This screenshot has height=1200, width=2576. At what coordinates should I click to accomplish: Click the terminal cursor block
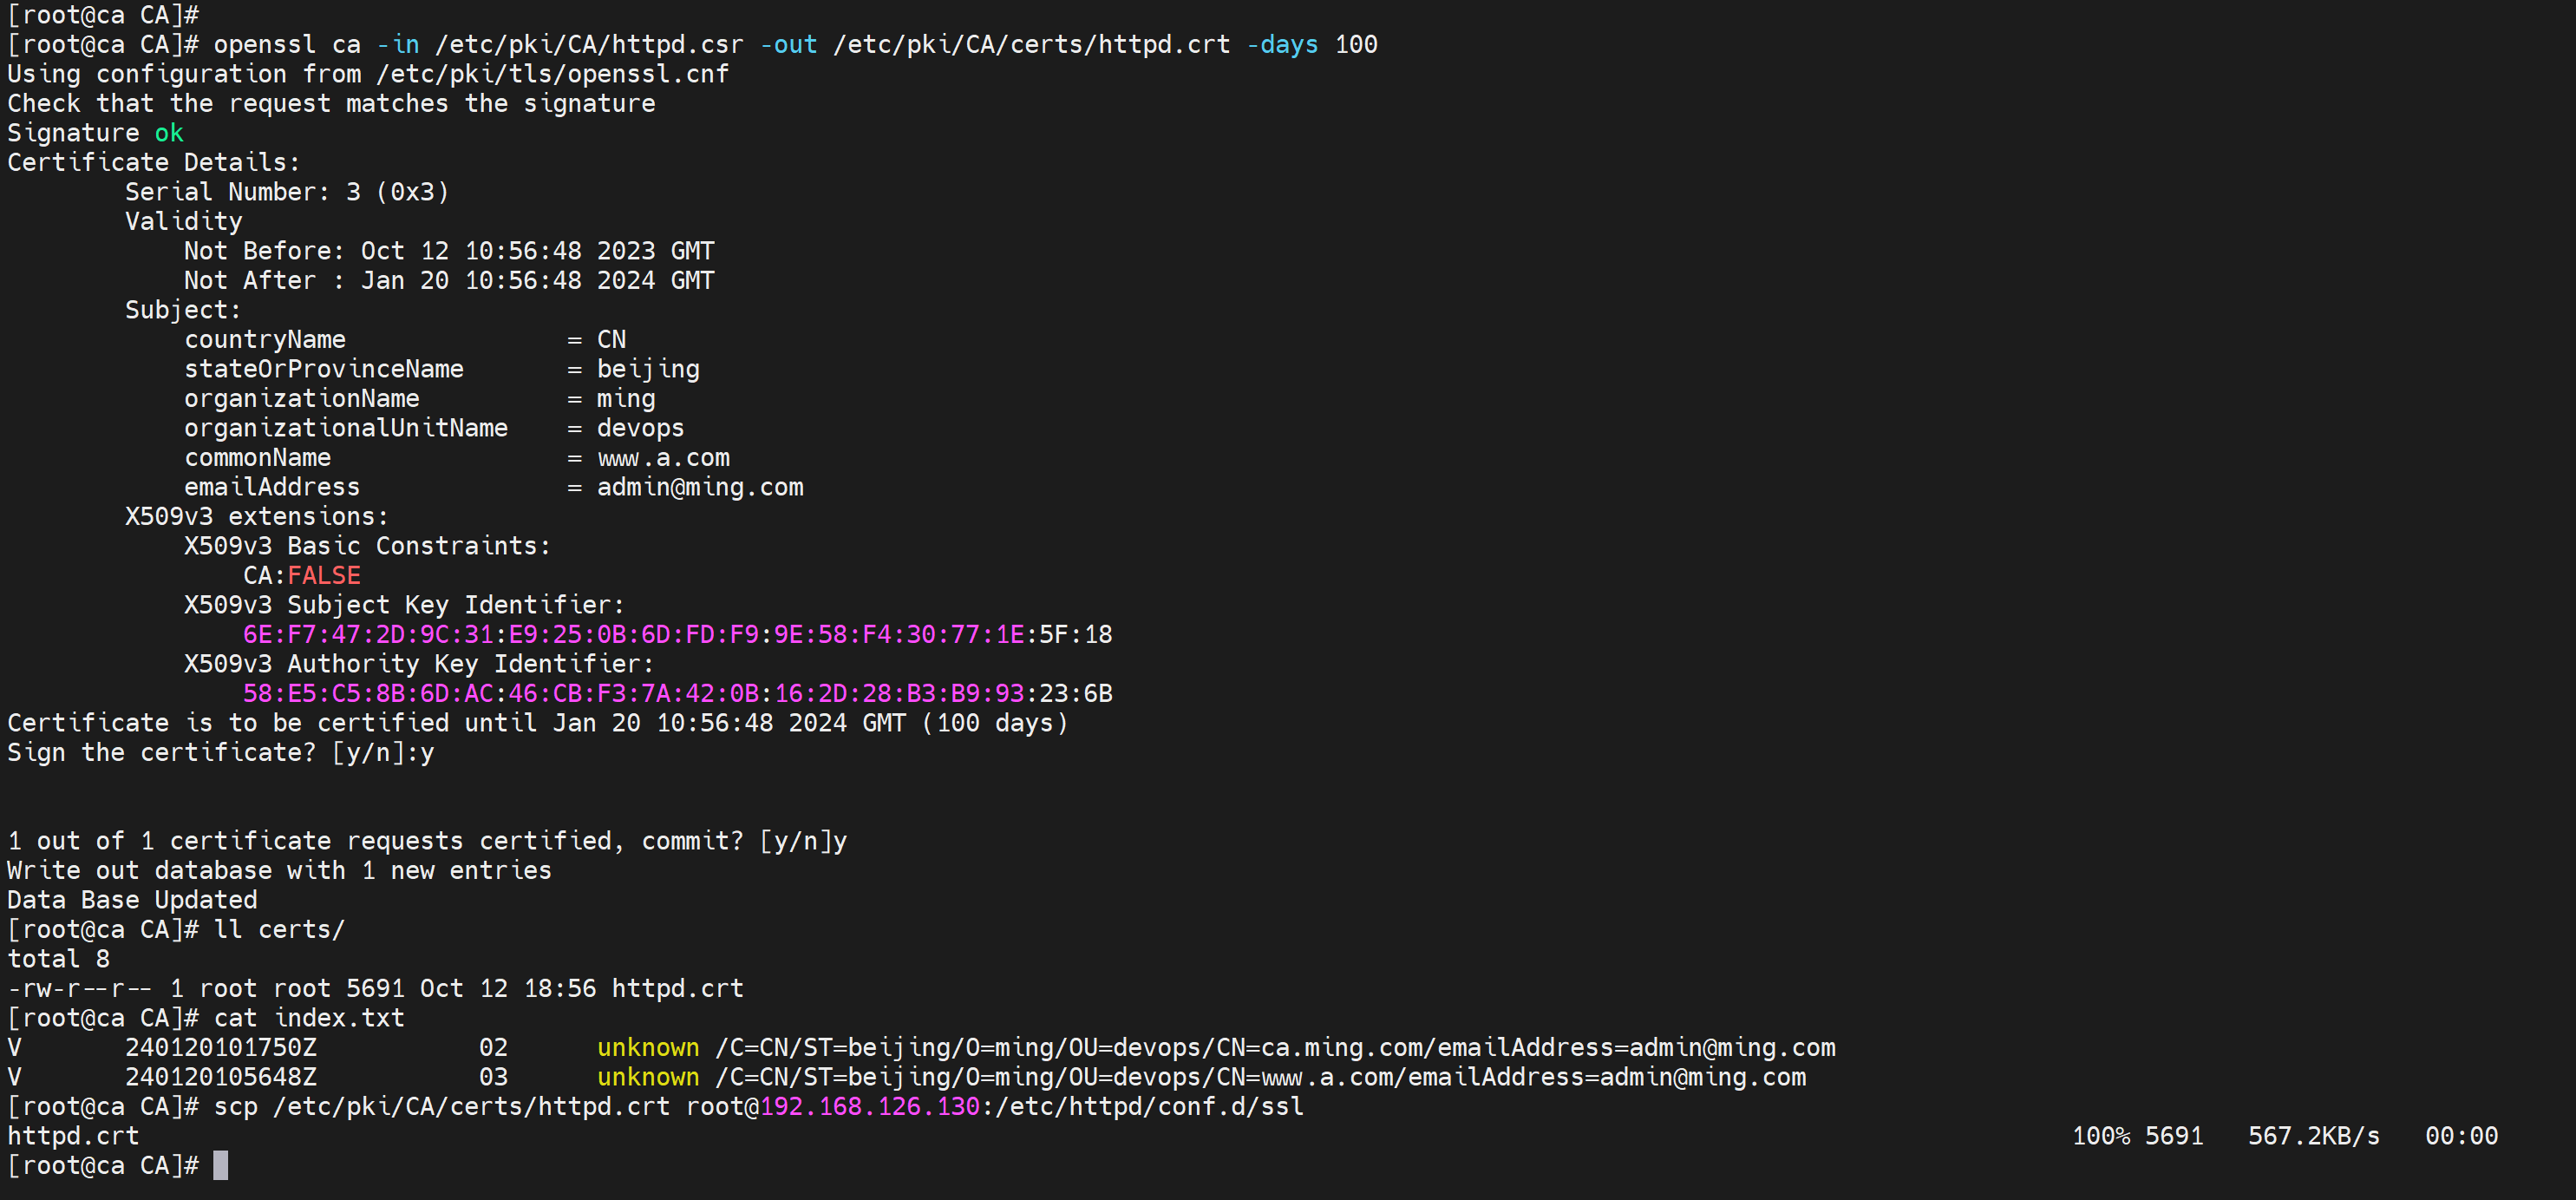(x=219, y=1164)
